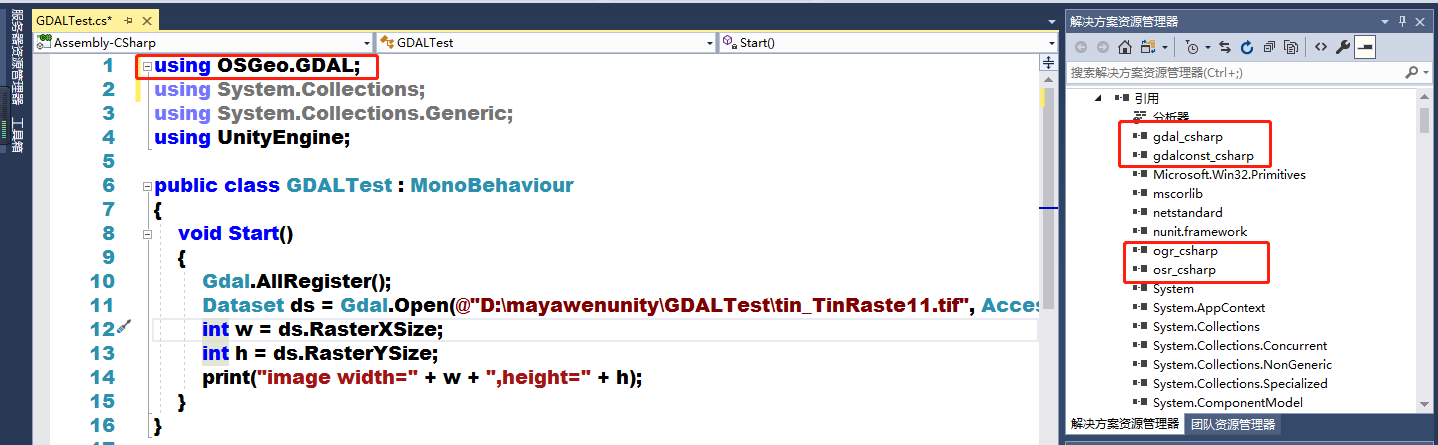This screenshot has height=445, width=1438.
Task: Switch to the 团队资源管理器 tab
Action: click(x=1232, y=424)
